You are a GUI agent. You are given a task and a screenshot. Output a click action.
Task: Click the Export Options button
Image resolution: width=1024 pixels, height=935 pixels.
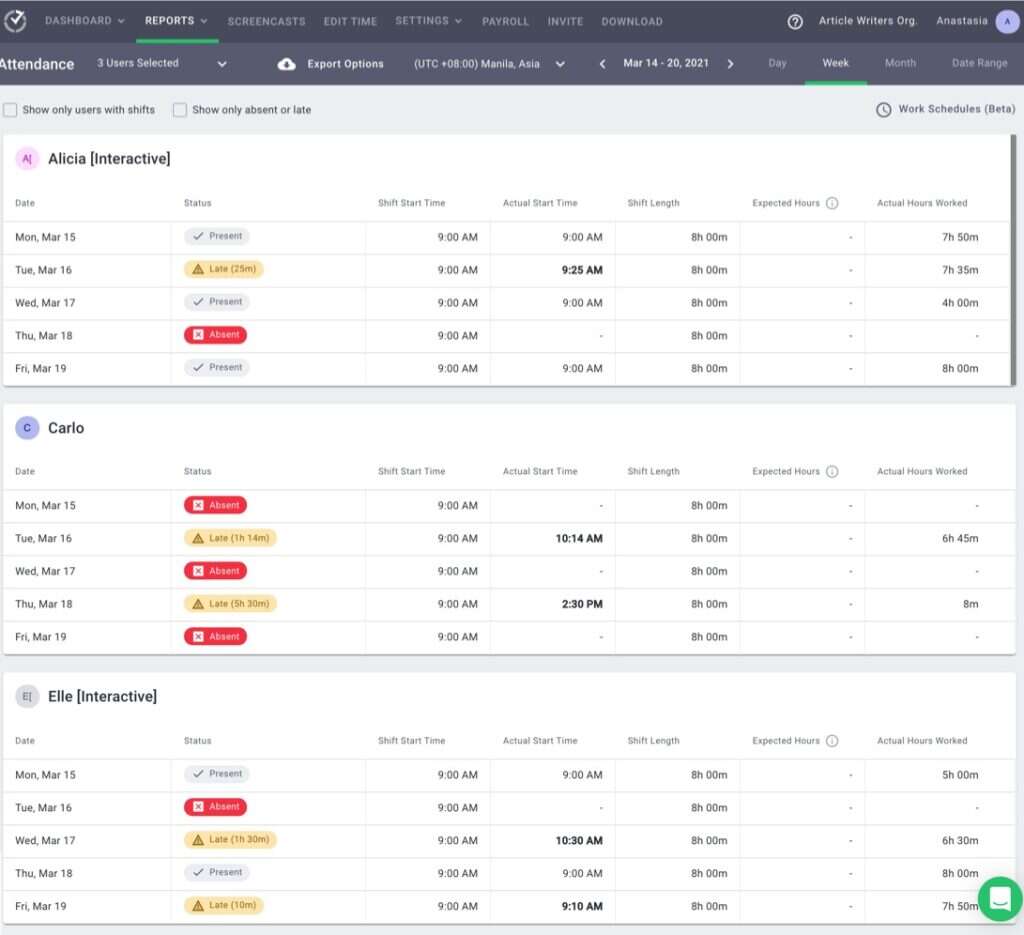tap(345, 64)
